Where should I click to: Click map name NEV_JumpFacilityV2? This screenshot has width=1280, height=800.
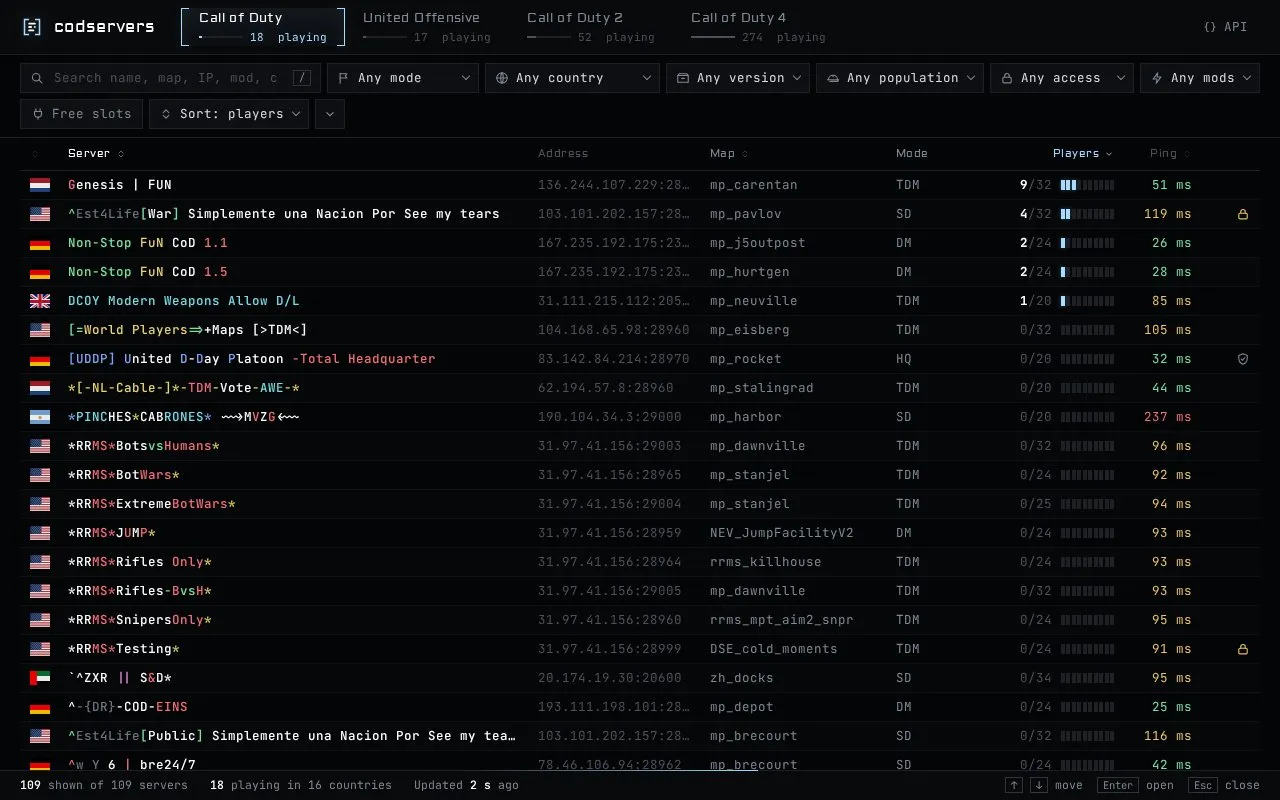pyautogui.click(x=782, y=533)
